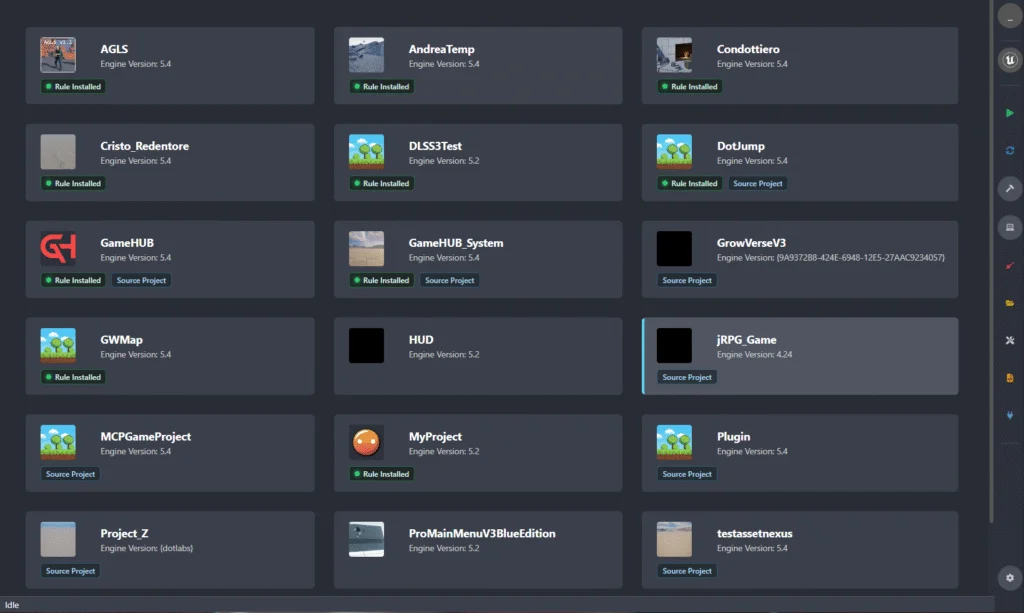Screen dimensions: 1024x613
Task: Click the round button atop the sidebar
Action: pyautogui.click(x=1009, y=17)
